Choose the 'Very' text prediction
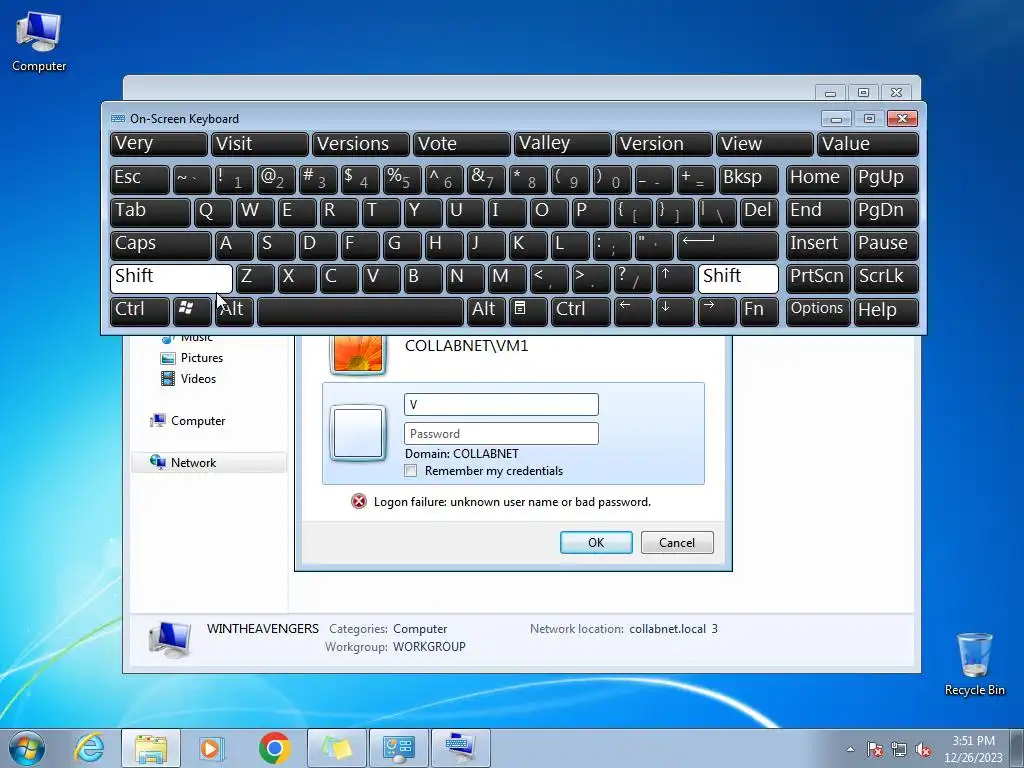This screenshot has height=768, width=1024. click(x=159, y=144)
